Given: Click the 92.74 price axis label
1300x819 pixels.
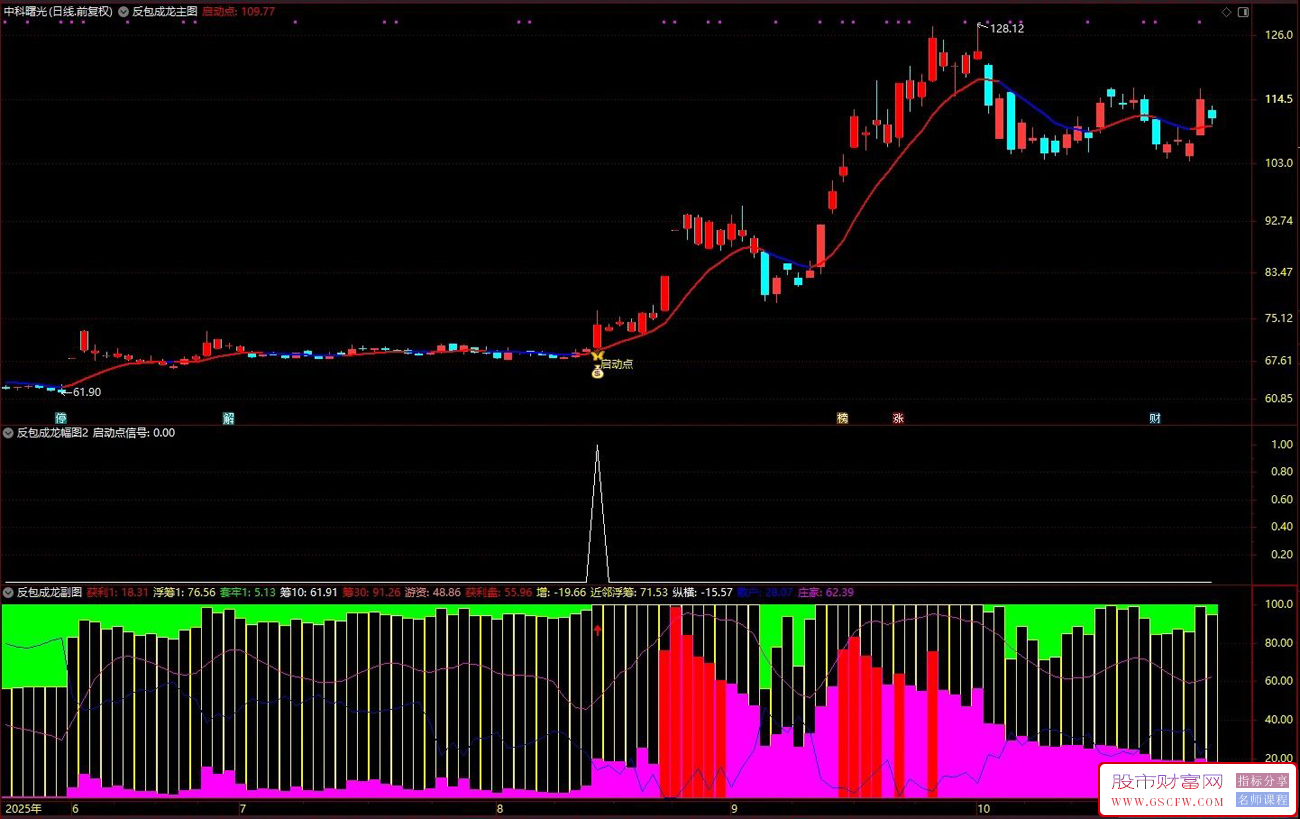Looking at the screenshot, I should coord(1279,220).
